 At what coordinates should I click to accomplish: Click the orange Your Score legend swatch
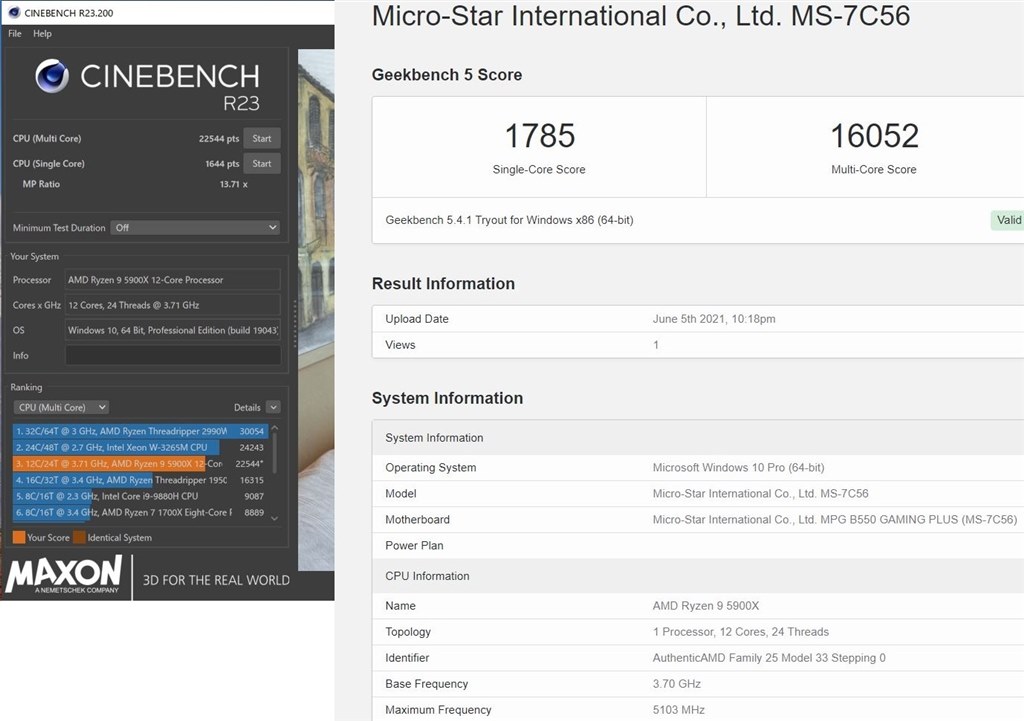[19, 538]
